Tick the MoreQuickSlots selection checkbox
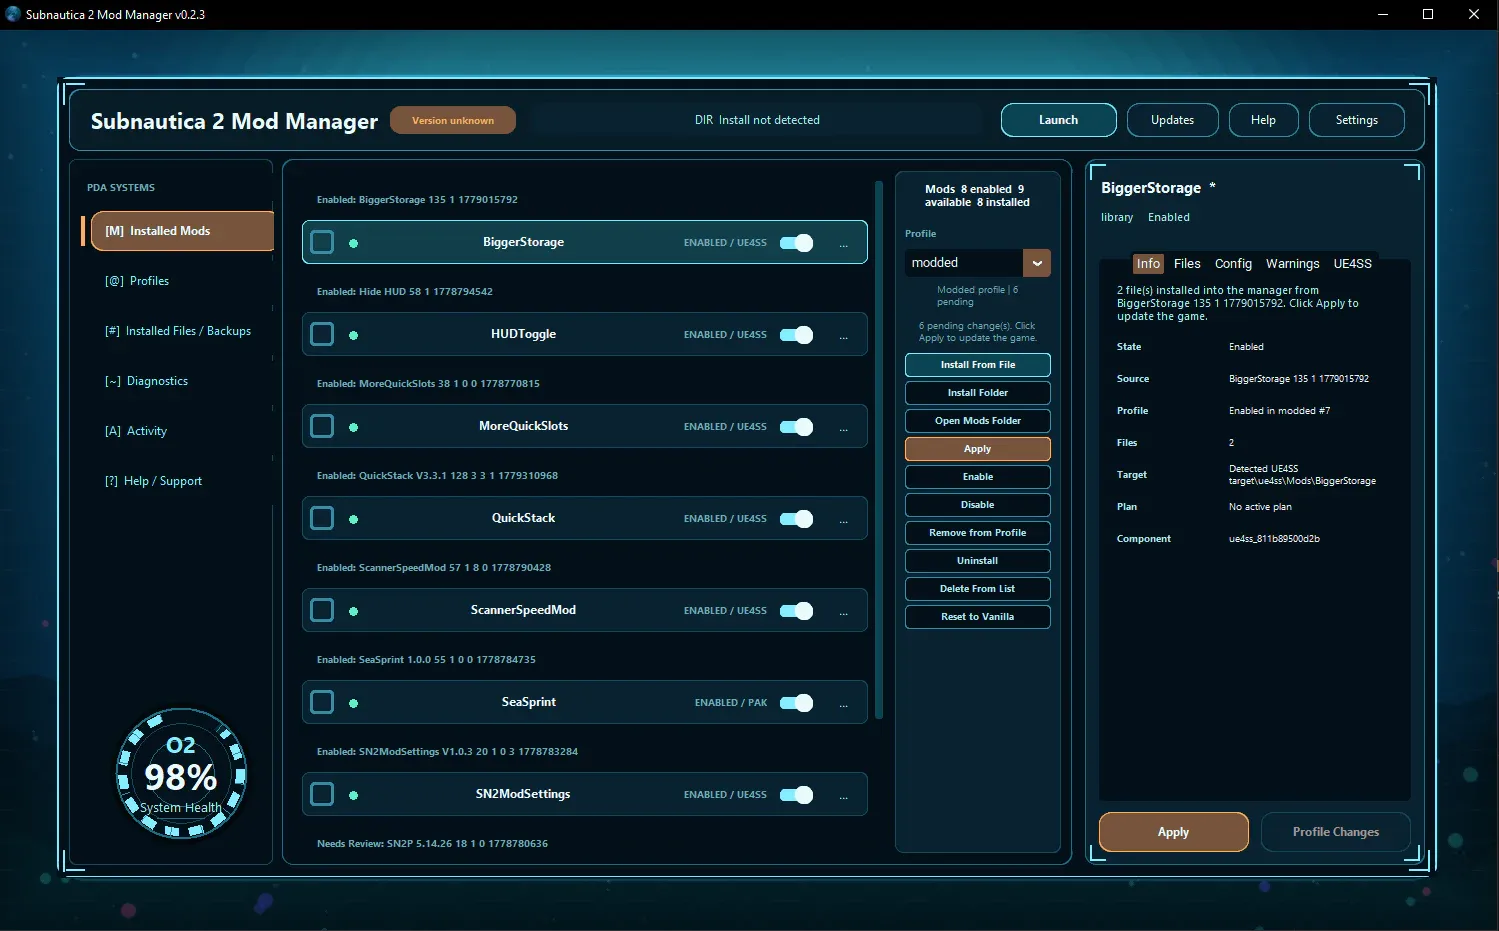Viewport: 1499px width, 931px height. (x=322, y=426)
